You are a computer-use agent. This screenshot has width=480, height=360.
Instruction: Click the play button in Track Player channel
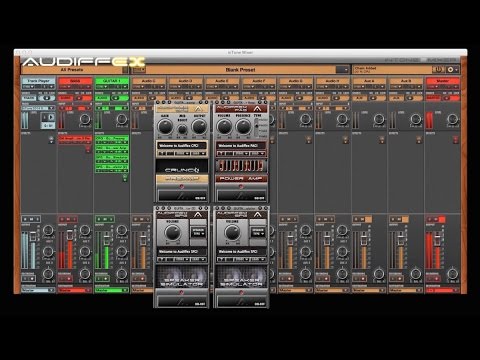coord(51,117)
